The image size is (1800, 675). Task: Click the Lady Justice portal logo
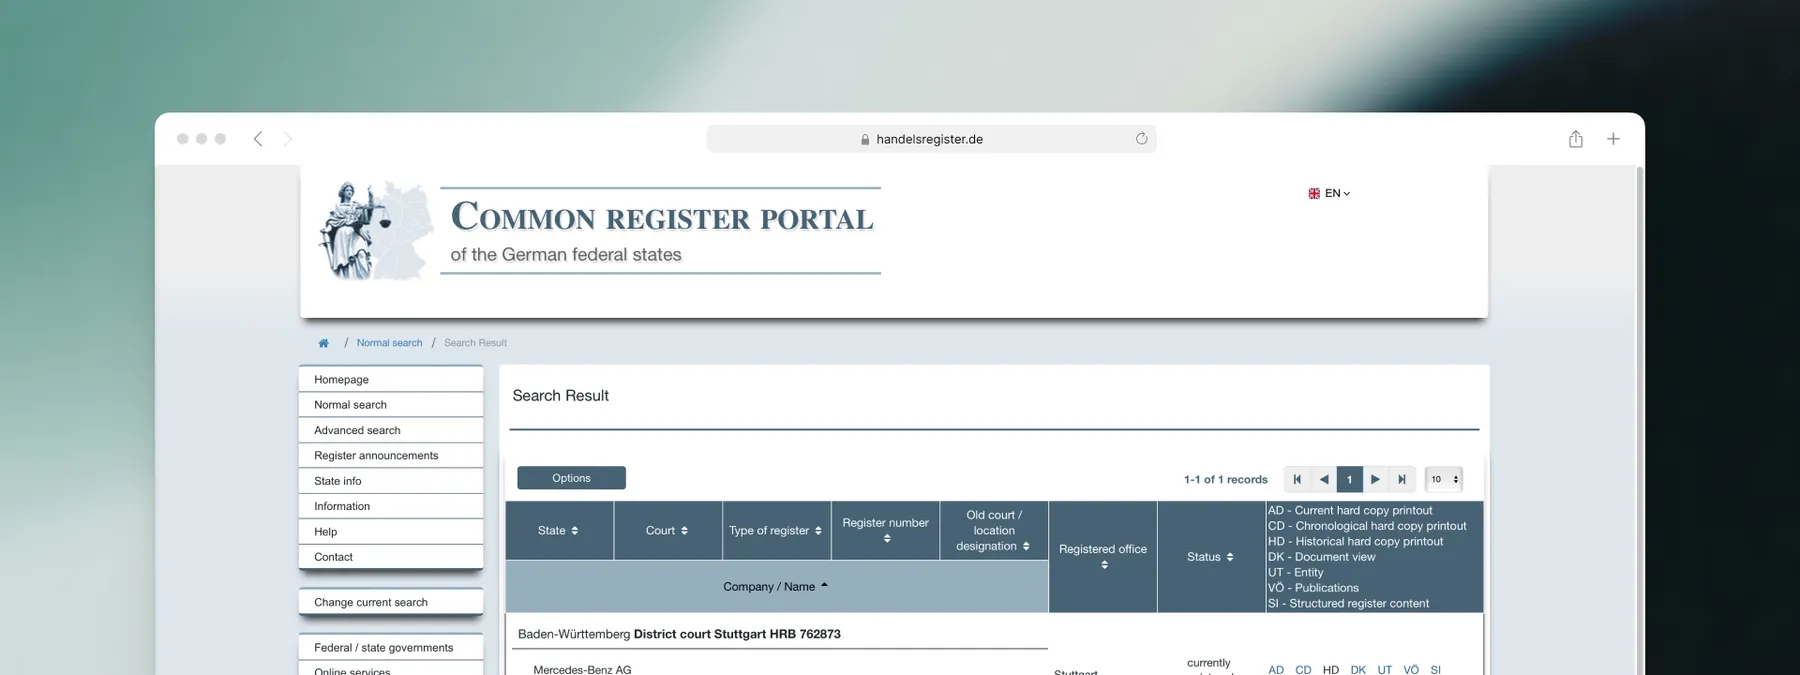(375, 231)
